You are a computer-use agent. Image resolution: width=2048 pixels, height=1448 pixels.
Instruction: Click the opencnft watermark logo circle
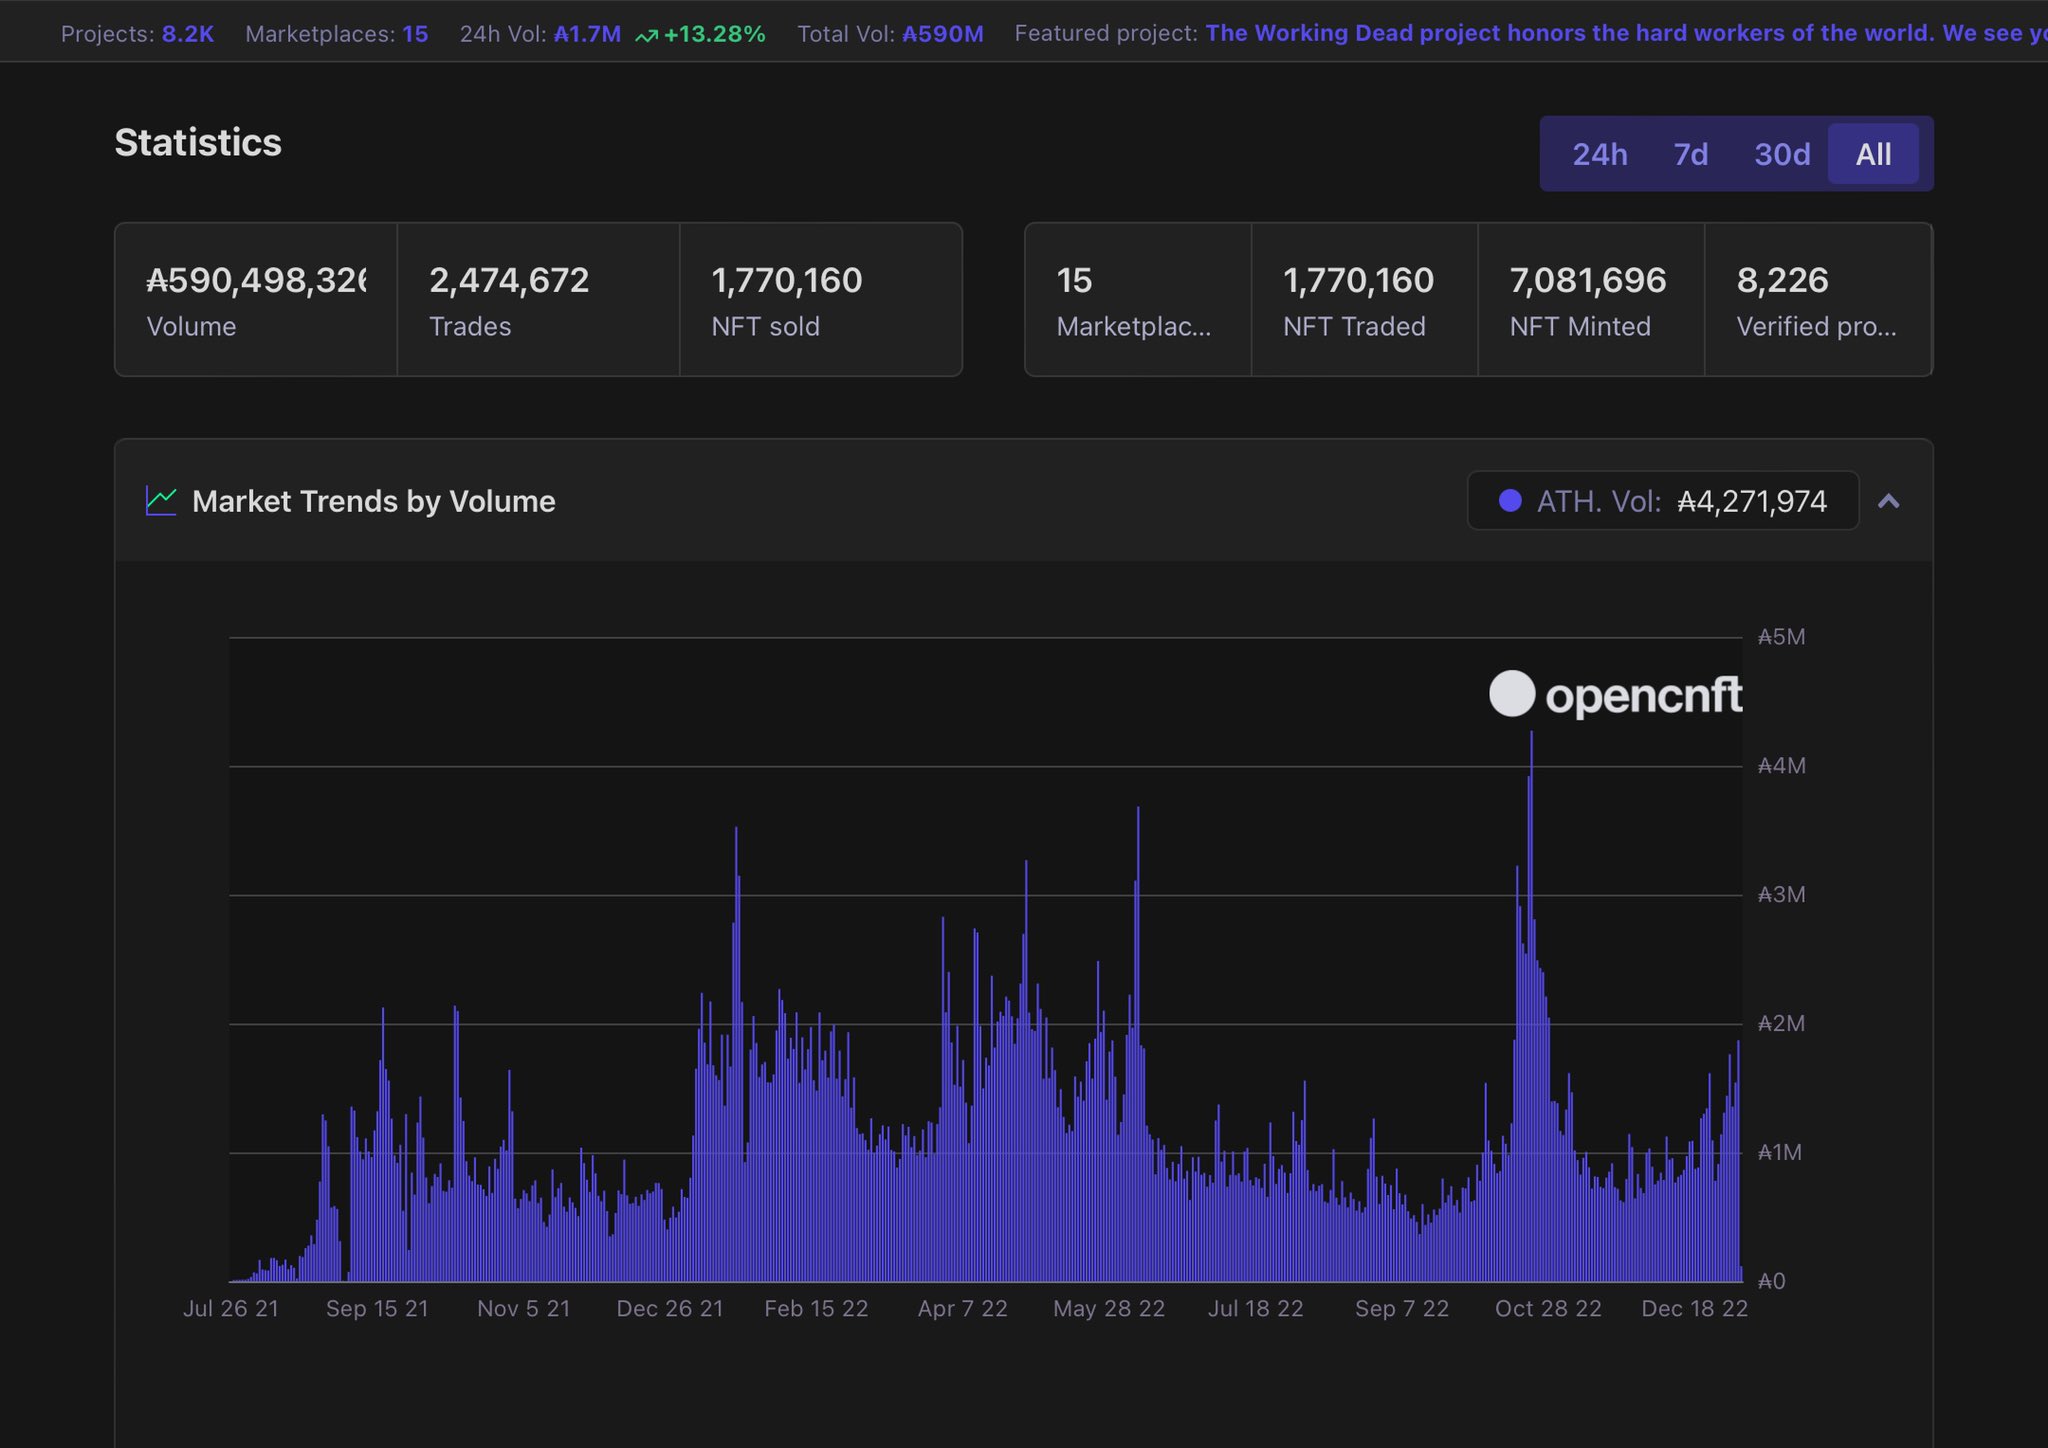1511,694
